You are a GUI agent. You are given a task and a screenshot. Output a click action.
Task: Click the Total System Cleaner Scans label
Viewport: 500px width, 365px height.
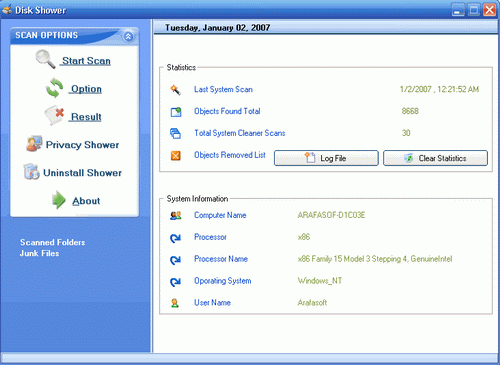click(240, 133)
